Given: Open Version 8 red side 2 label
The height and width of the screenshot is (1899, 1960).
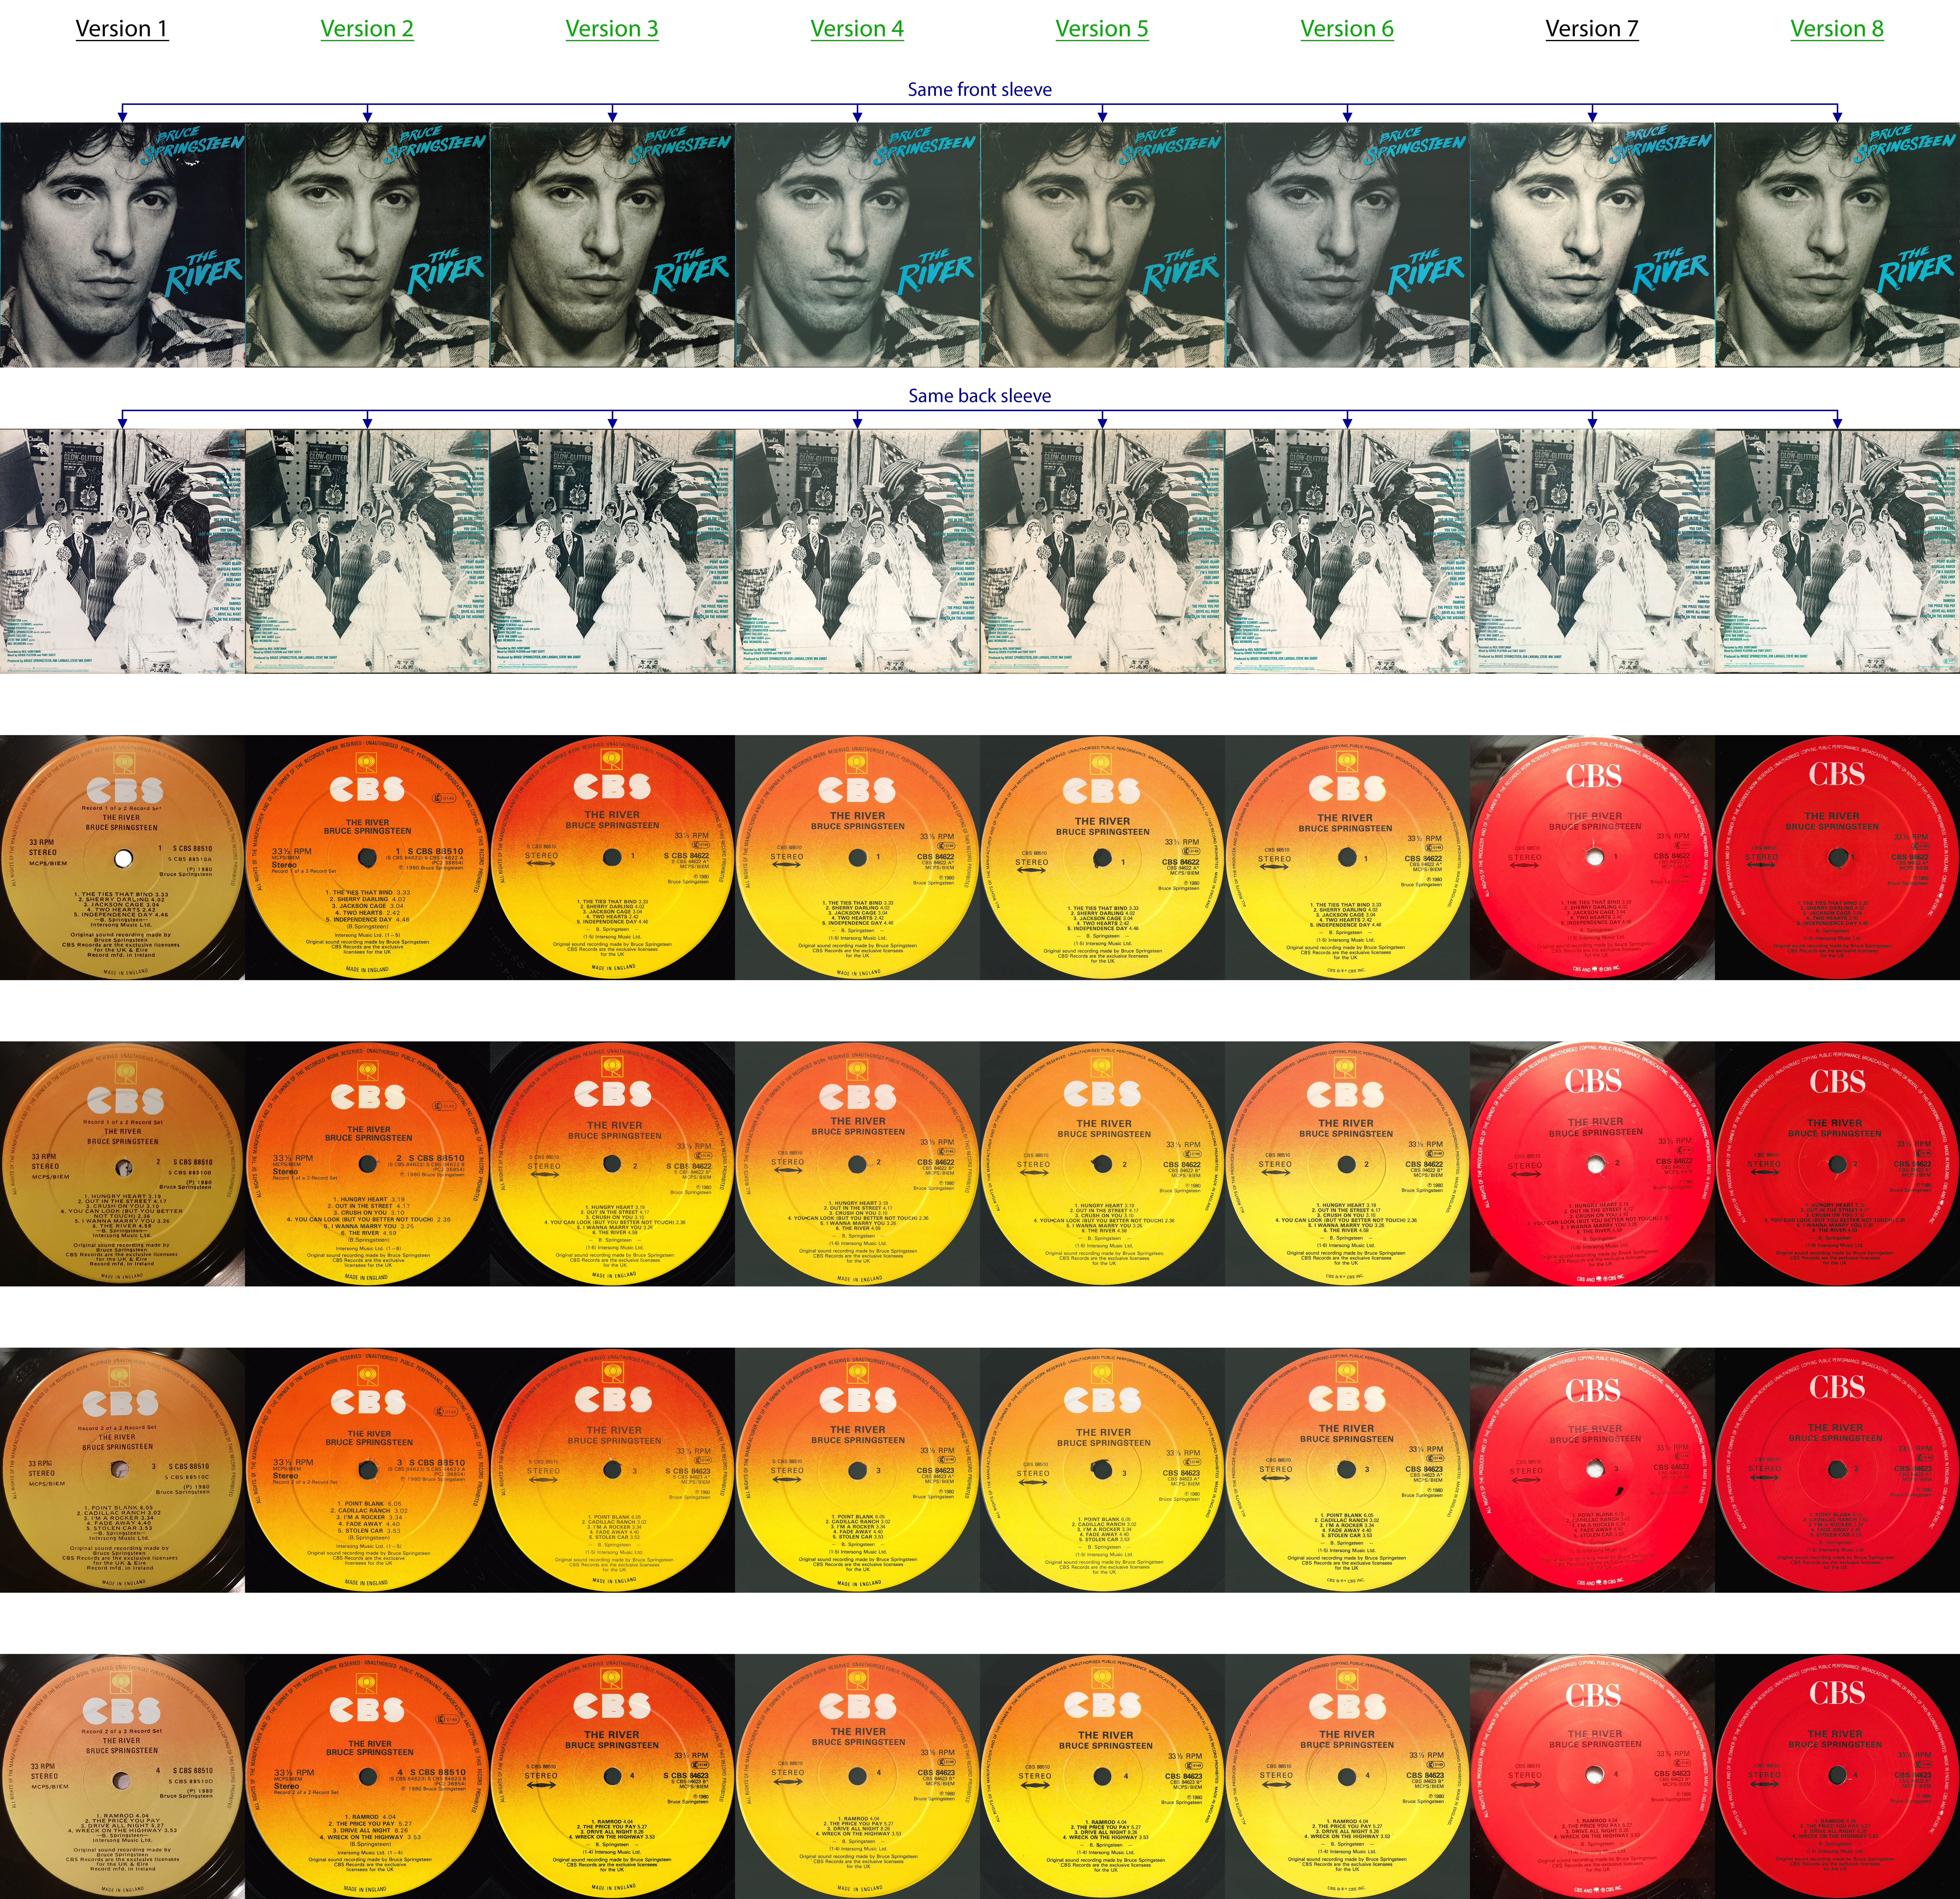Looking at the screenshot, I should (1837, 1164).
